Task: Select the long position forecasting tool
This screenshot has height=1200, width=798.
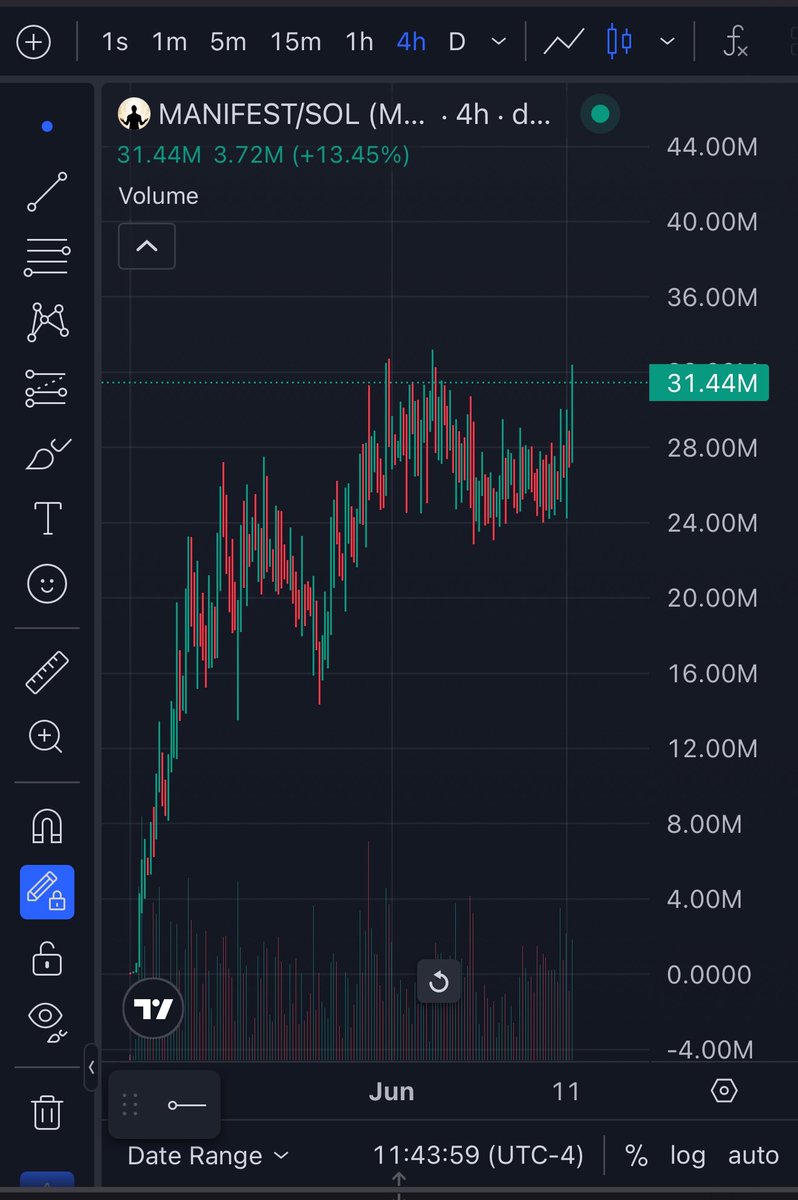Action: pos(47,388)
